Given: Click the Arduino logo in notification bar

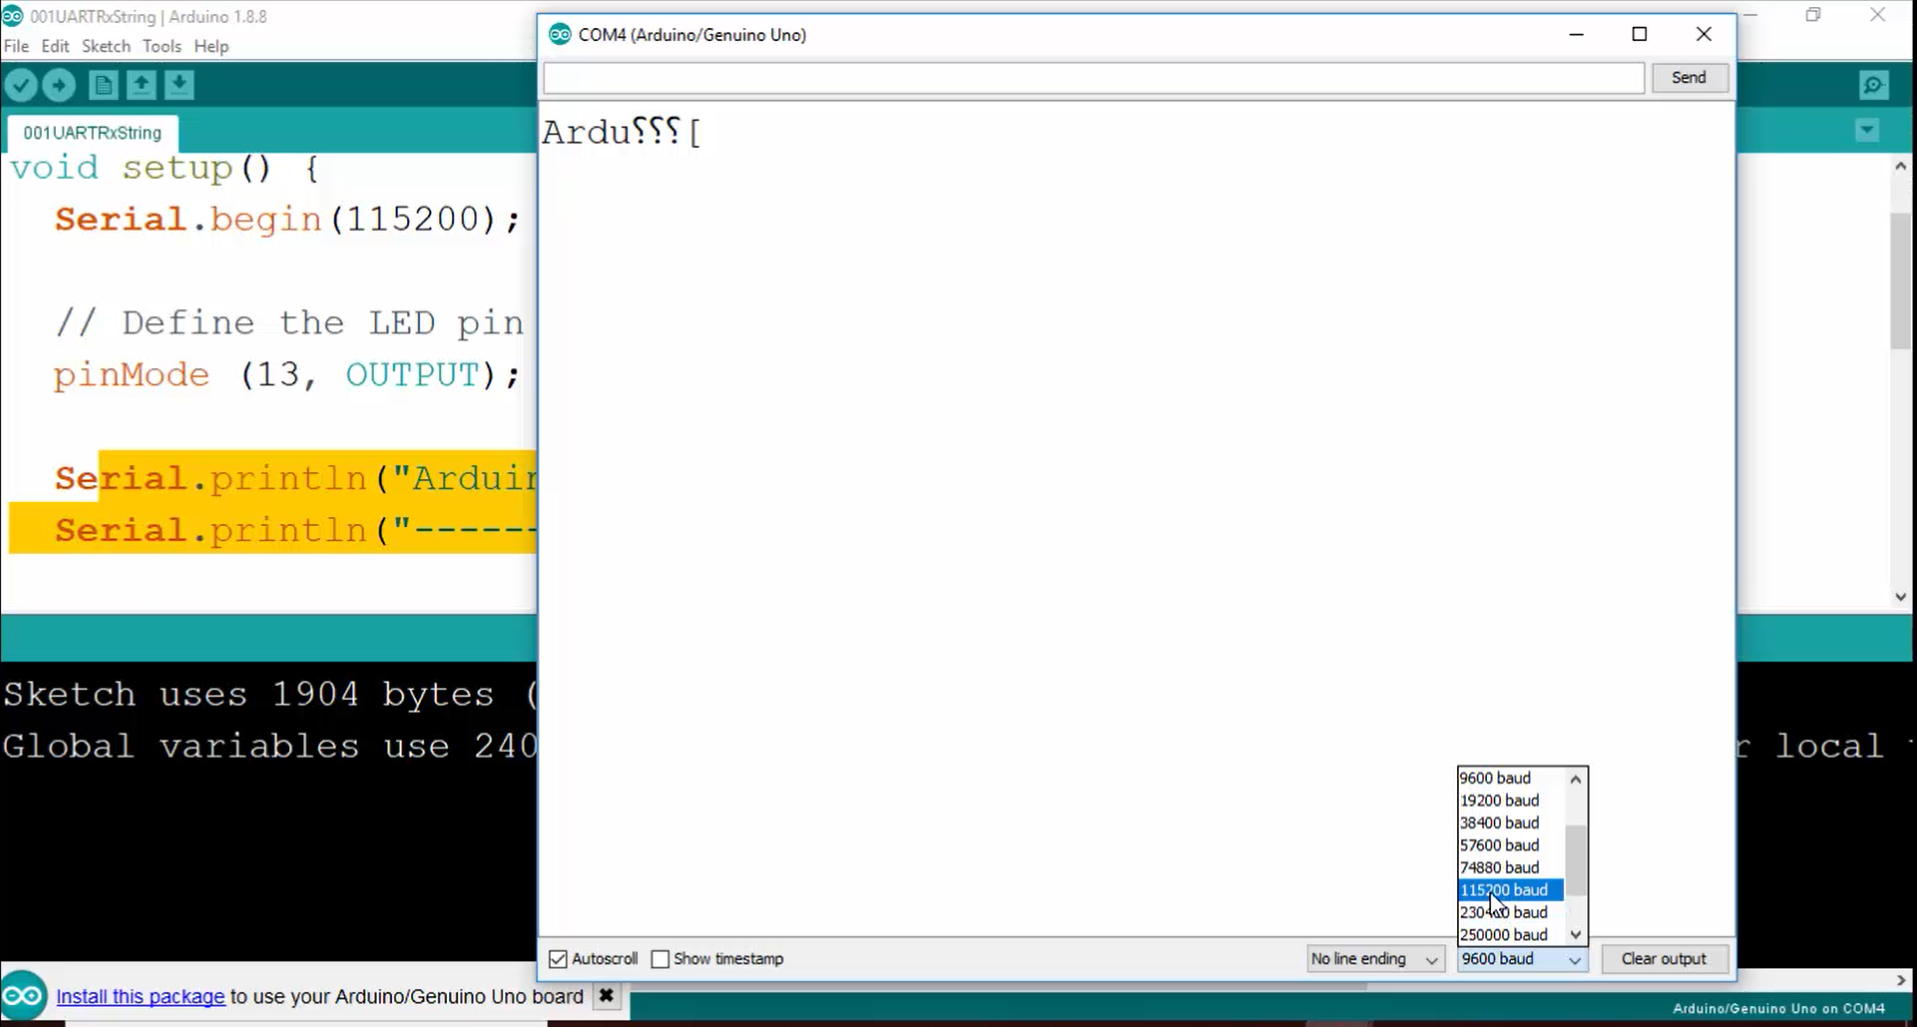Looking at the screenshot, I should point(23,996).
